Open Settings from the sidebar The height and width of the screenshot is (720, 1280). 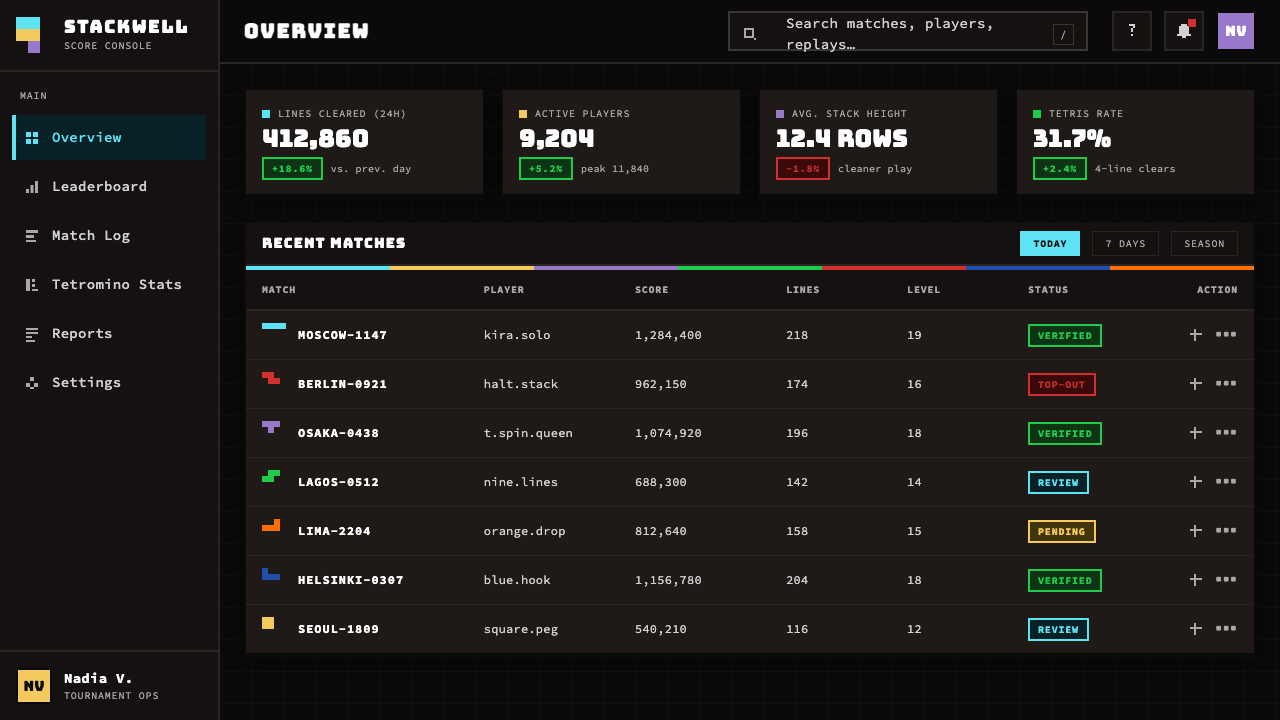coord(109,382)
